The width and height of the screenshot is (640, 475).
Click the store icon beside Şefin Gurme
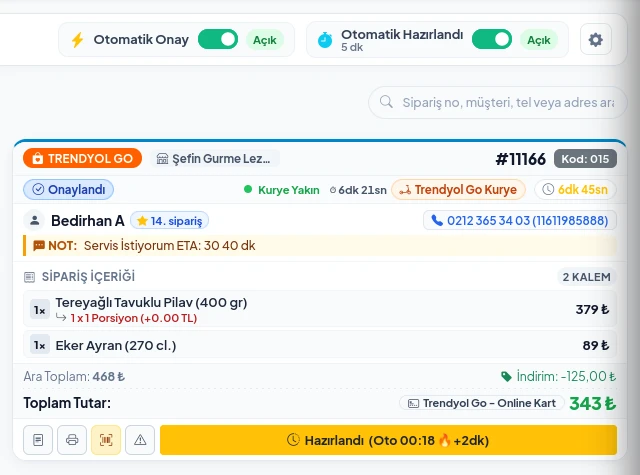point(162,158)
